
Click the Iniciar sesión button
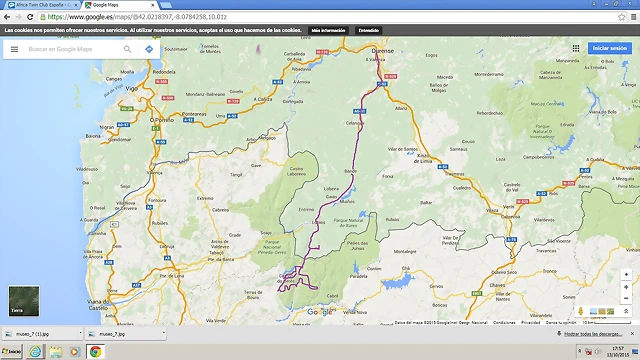pyautogui.click(x=609, y=48)
